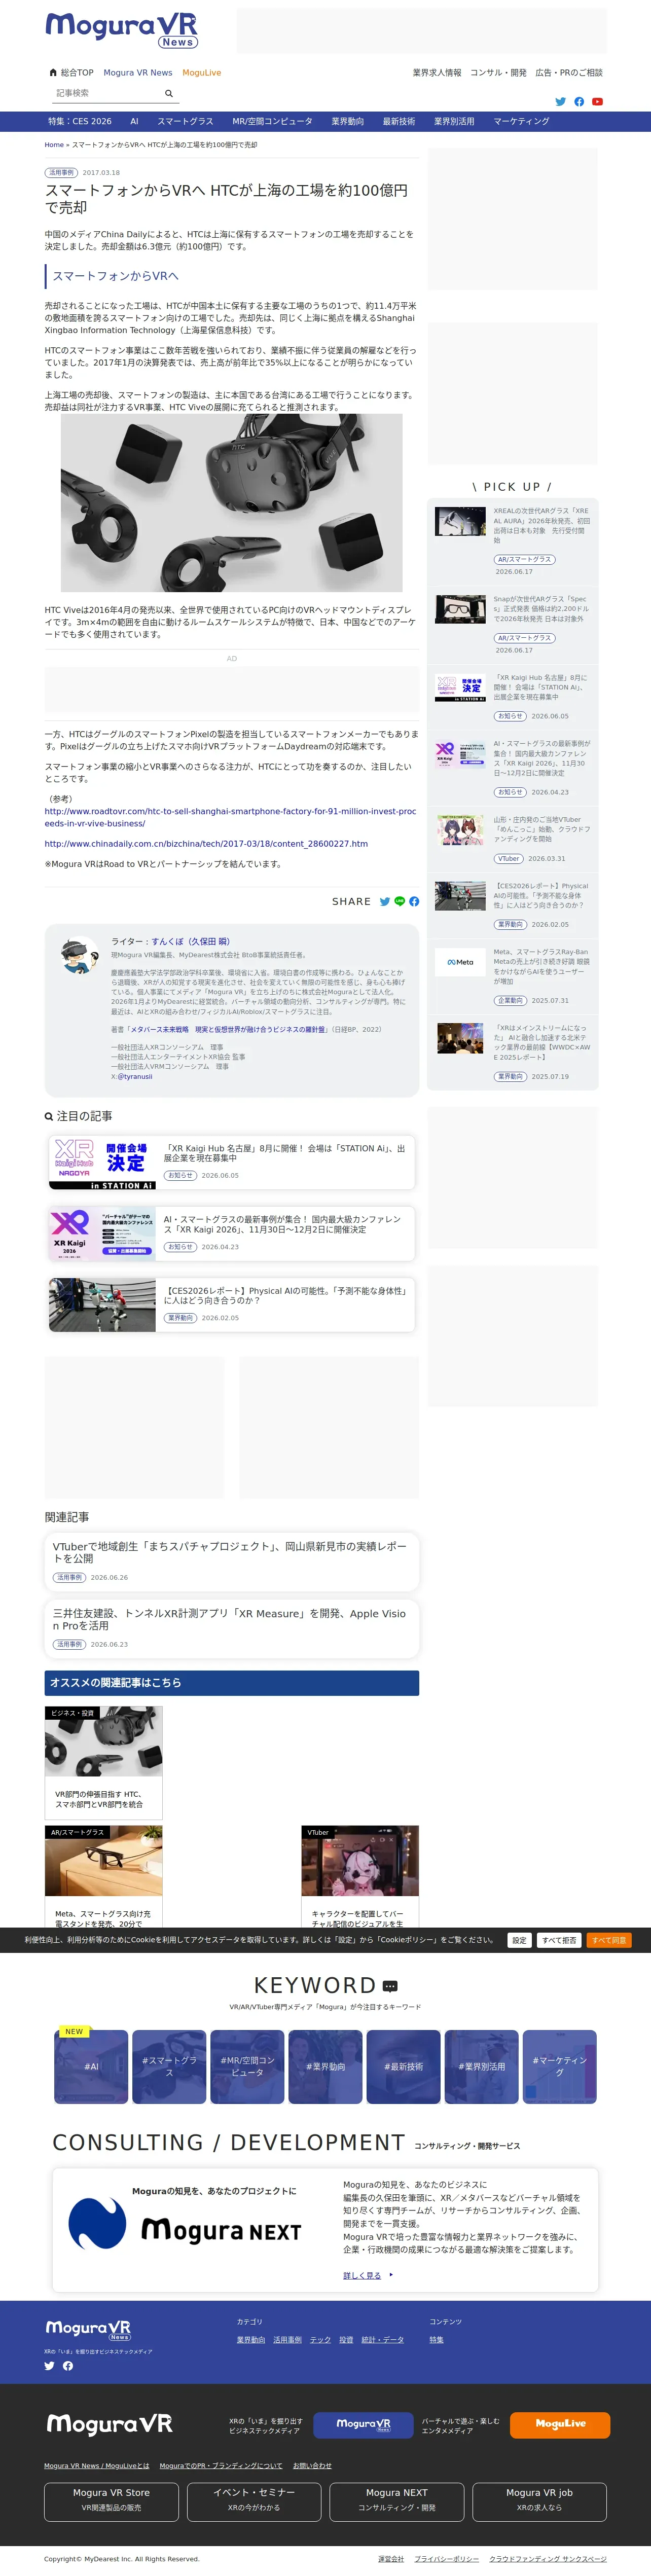Viewport: 651px width, 2576px height.
Task: Share the article via LINE icon
Action: pyautogui.click(x=400, y=902)
